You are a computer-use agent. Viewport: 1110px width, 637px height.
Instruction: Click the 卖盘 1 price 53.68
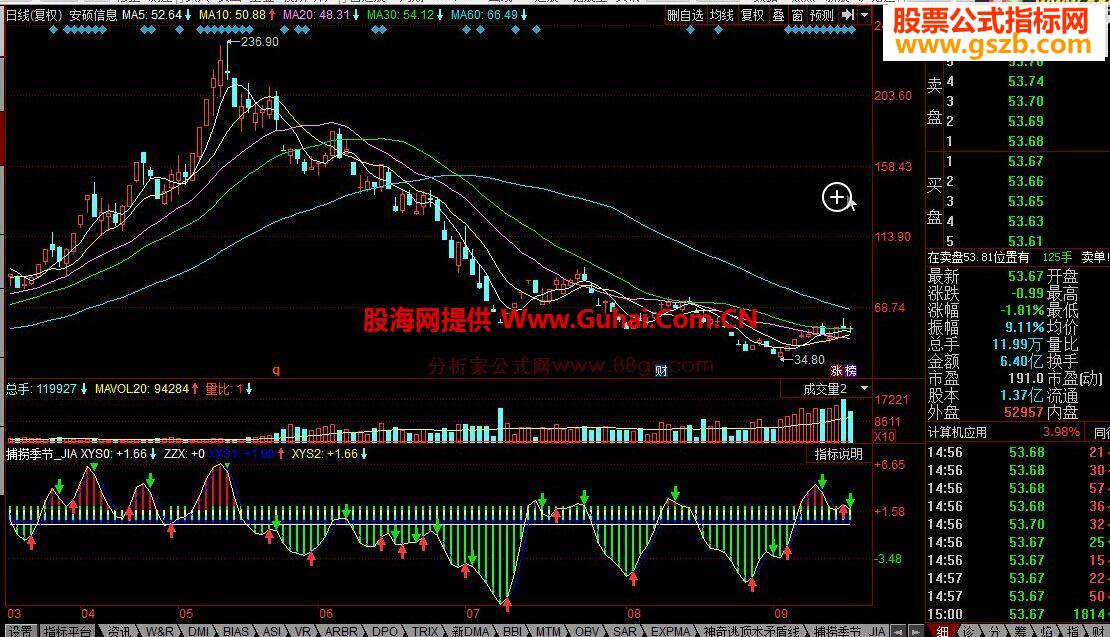tap(1025, 141)
